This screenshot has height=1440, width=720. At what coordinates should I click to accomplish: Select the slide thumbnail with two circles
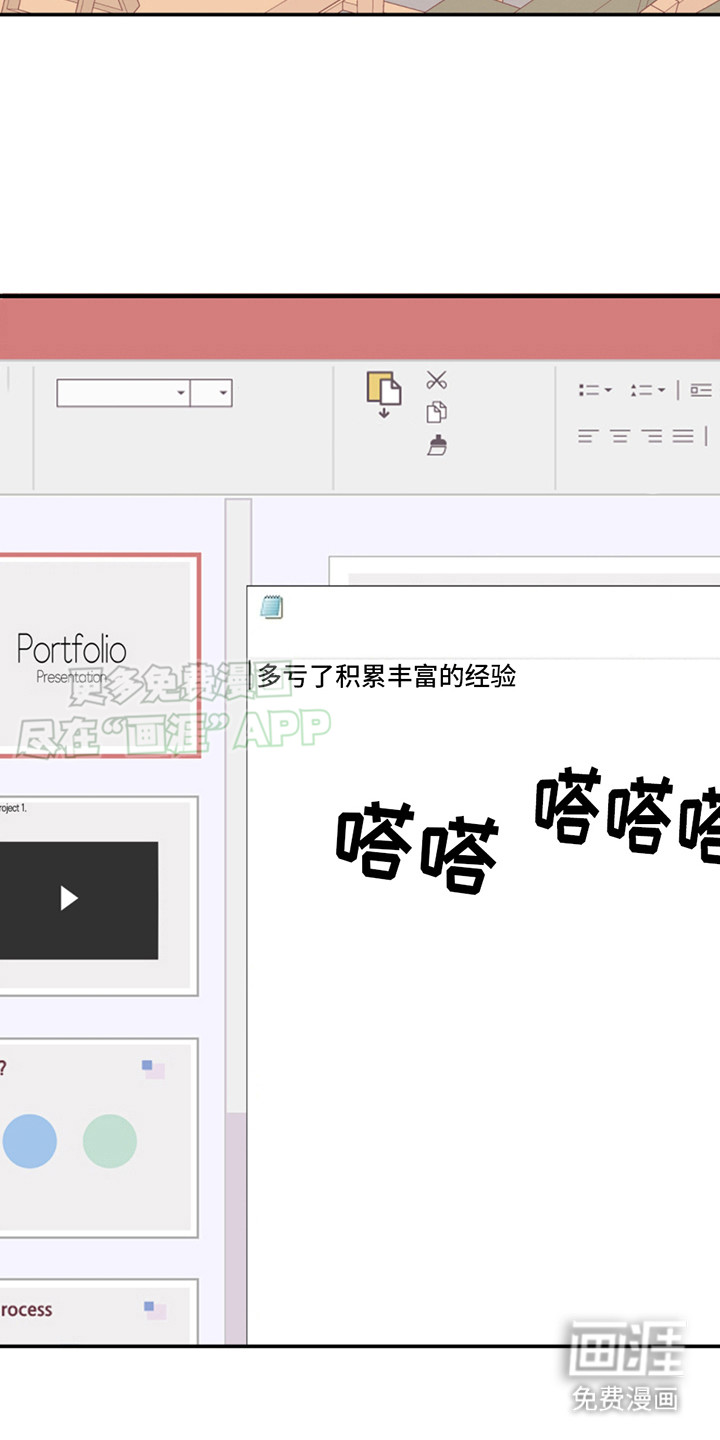coord(97,1138)
